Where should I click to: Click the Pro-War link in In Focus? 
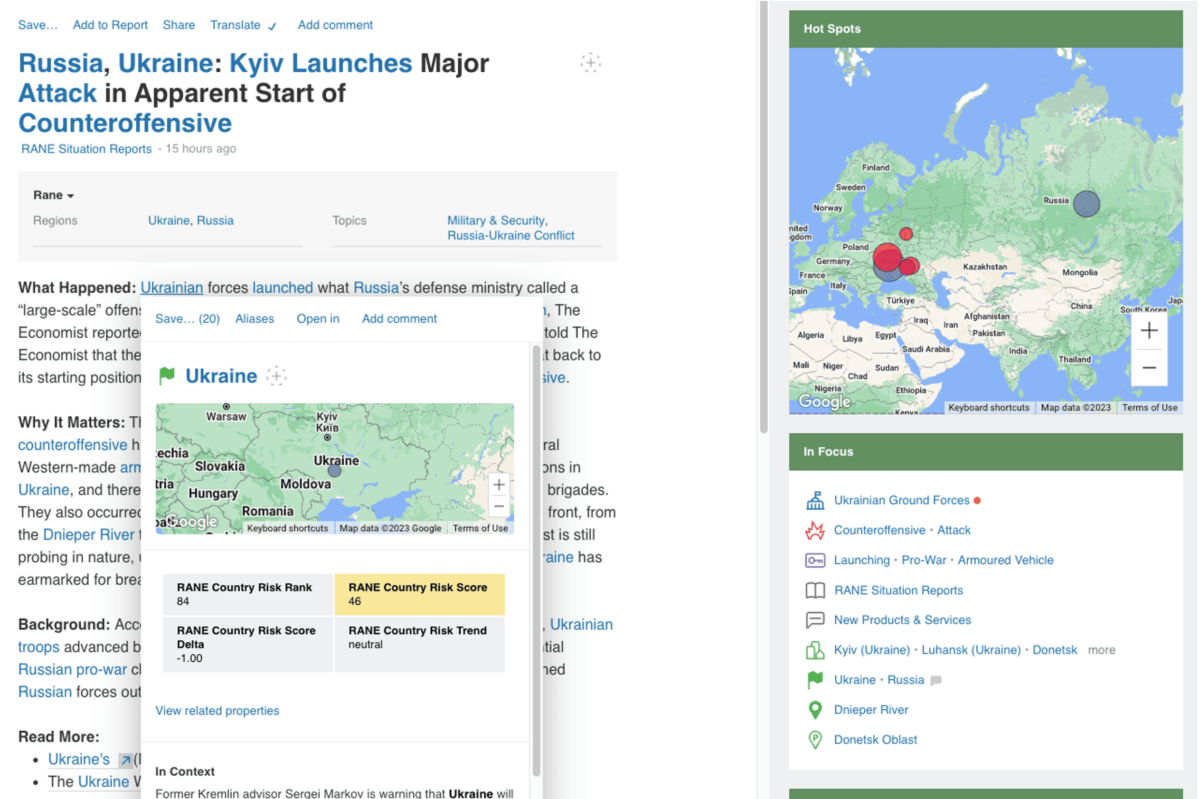924,560
